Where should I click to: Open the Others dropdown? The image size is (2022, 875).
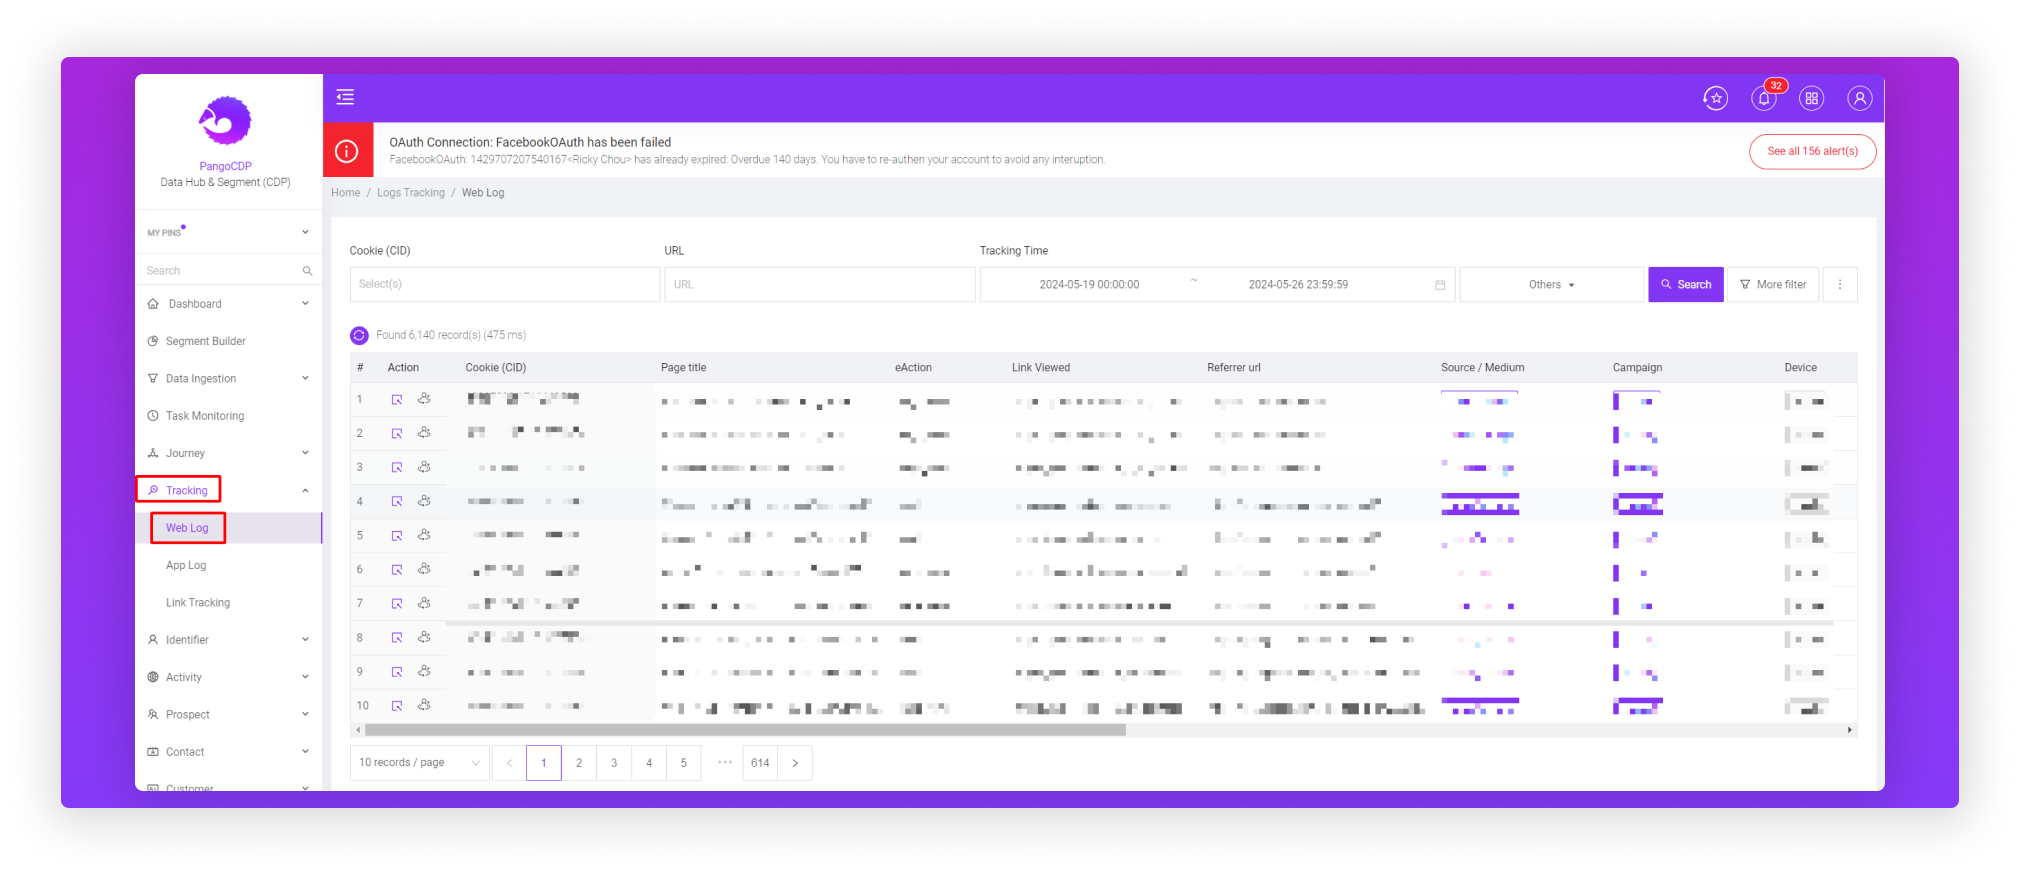pos(1551,285)
